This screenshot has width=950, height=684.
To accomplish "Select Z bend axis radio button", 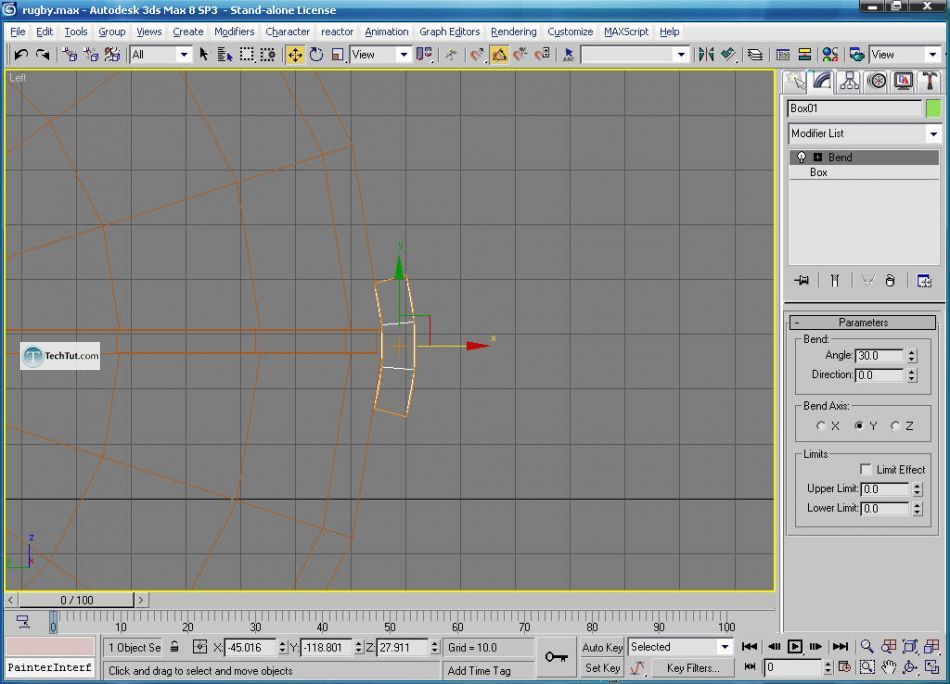I will tap(895, 426).
